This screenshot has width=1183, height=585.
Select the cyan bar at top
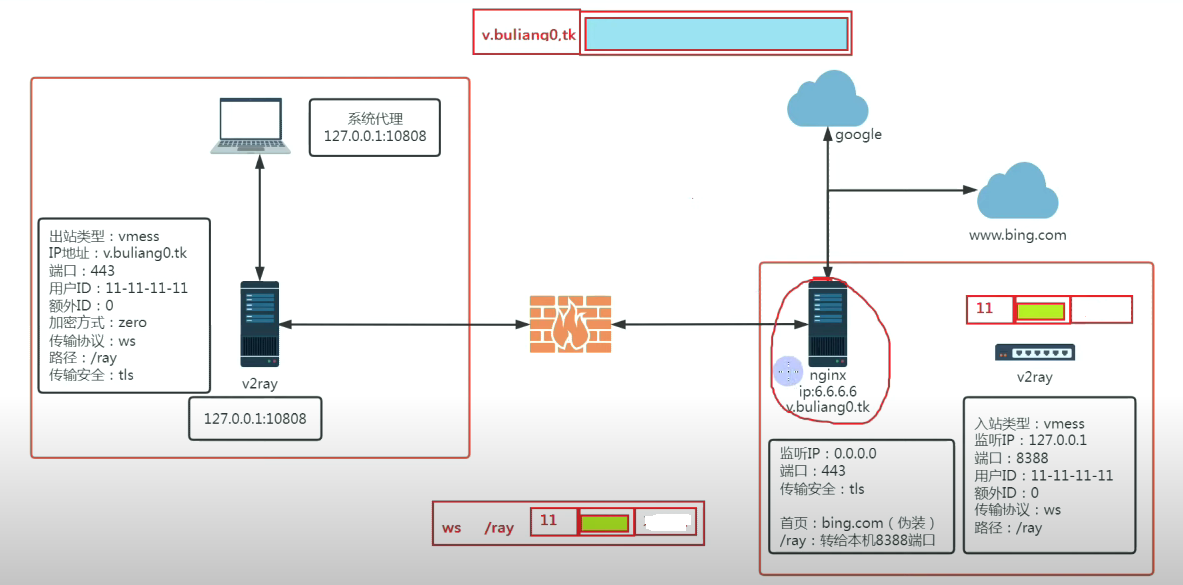click(x=716, y=35)
